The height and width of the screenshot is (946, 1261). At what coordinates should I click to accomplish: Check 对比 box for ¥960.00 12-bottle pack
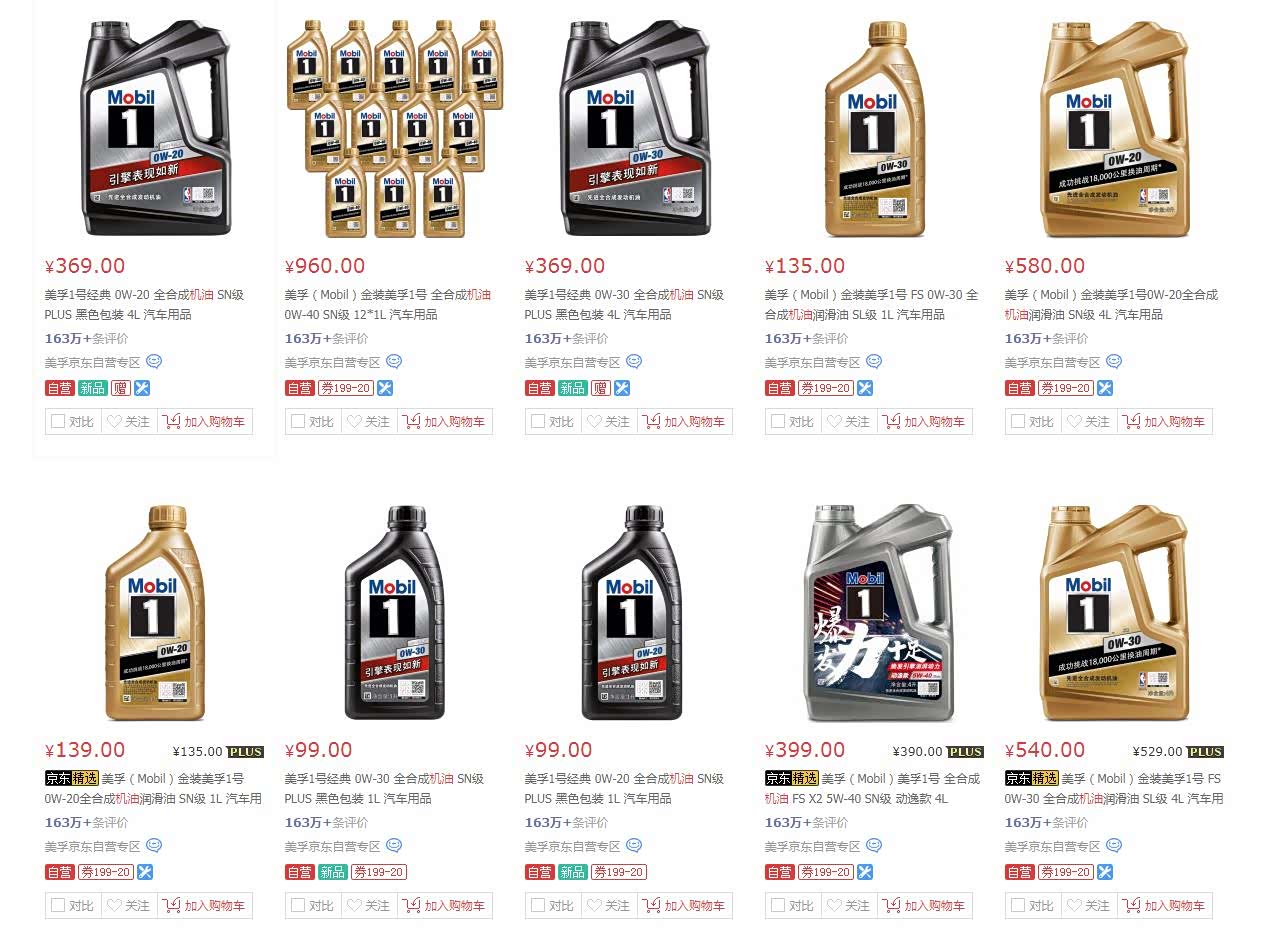coord(297,422)
